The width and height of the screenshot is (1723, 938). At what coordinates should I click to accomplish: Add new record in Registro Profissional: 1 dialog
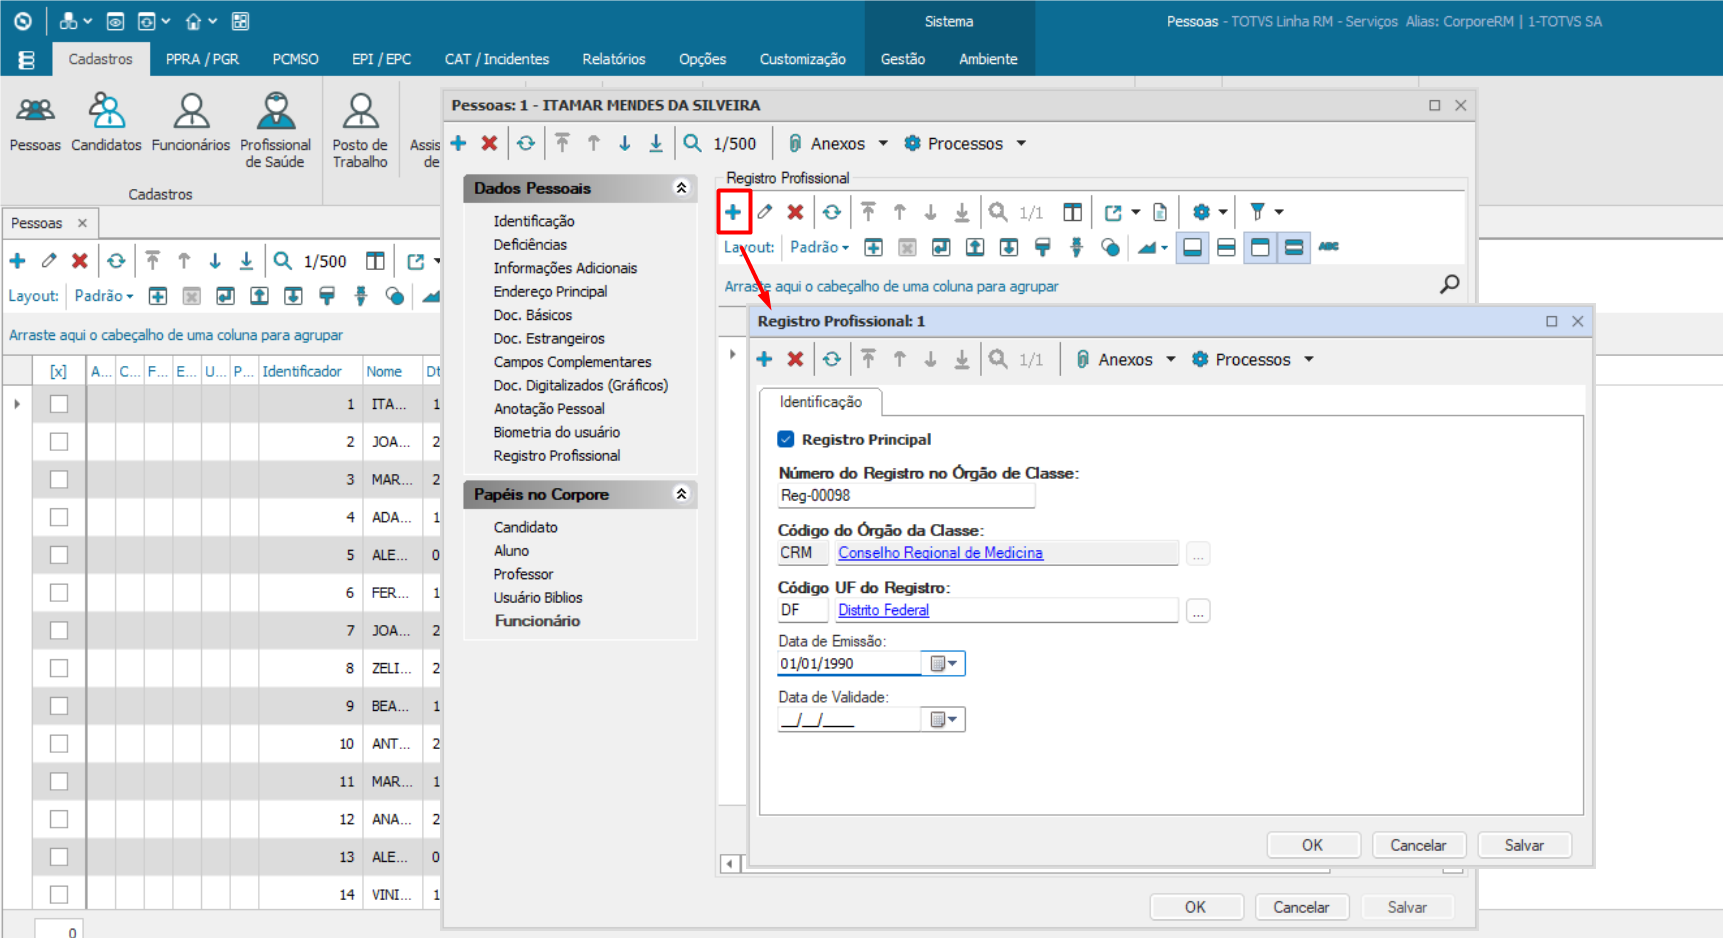tap(764, 359)
